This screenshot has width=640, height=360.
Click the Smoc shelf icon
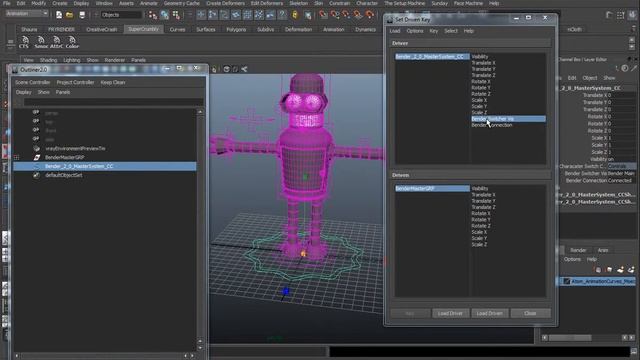(x=41, y=42)
